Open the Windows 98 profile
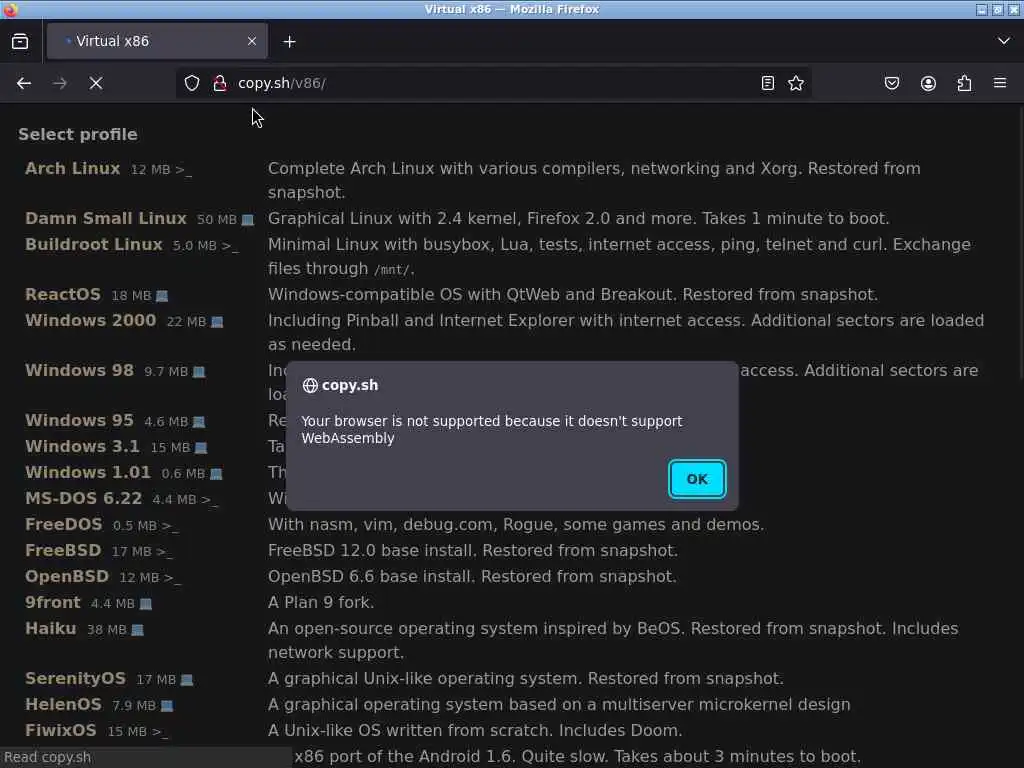Viewport: 1024px width, 768px height. (79, 370)
